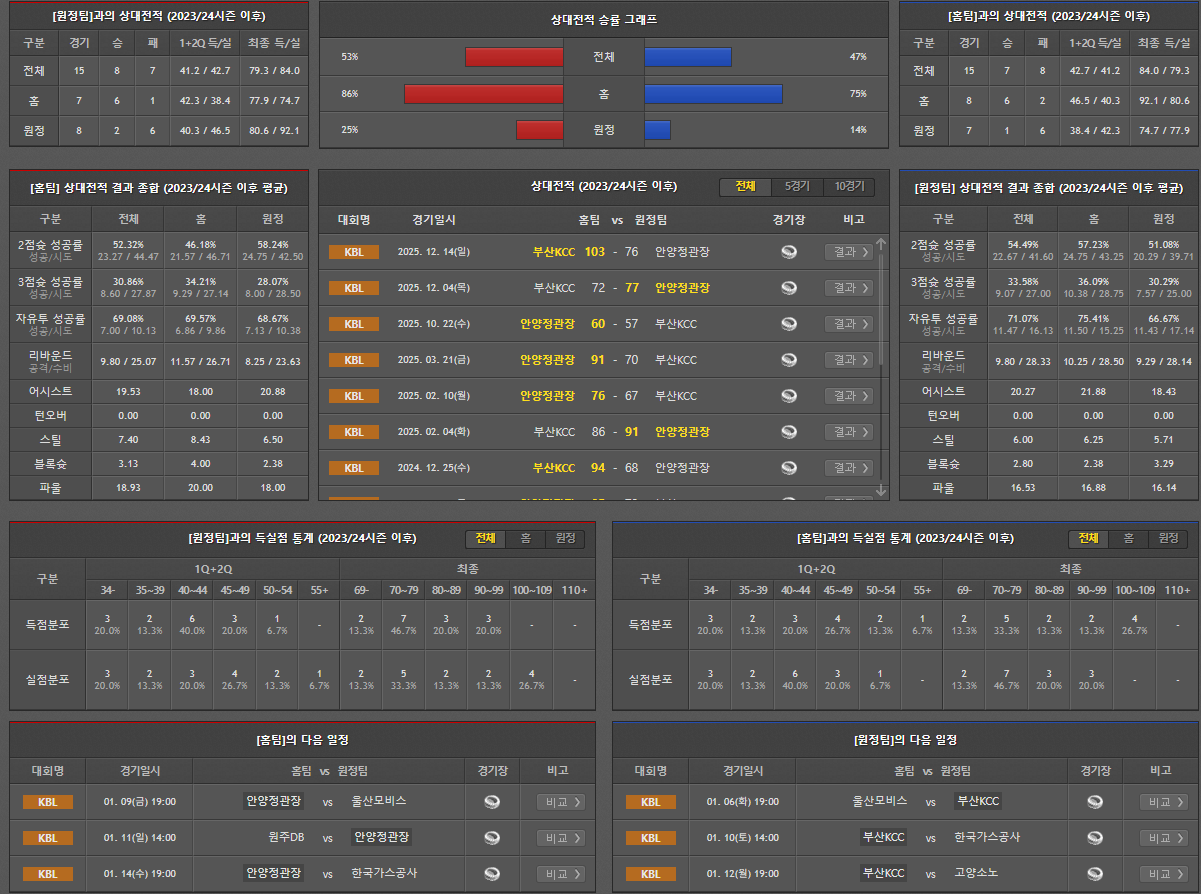1201x894 pixels.
Task: Switch head-to-head list to 5경기 tab
Action: (797, 187)
